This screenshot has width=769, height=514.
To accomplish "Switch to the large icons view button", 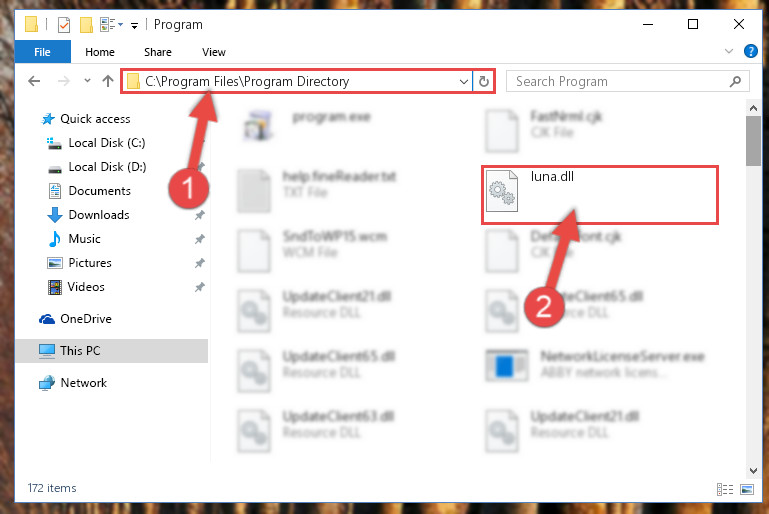I will (x=747, y=489).
